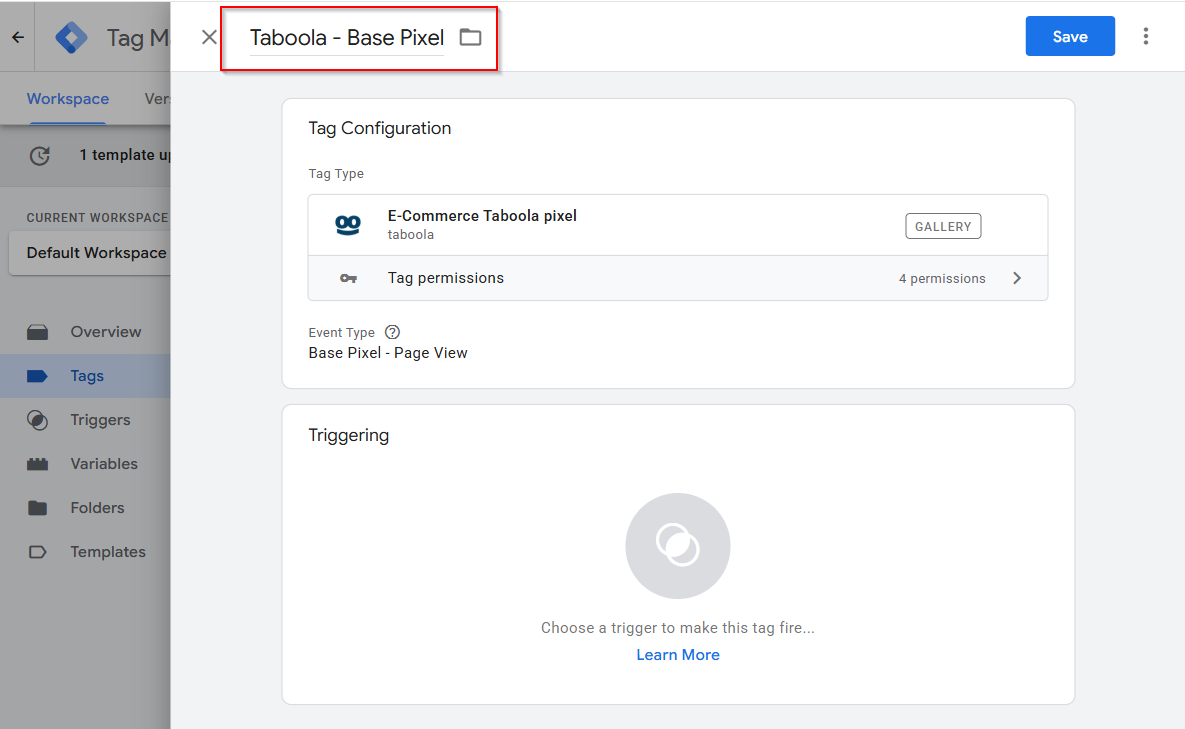Image resolution: width=1185 pixels, height=729 pixels.
Task: Close the tag editor panel
Action: click(x=209, y=37)
